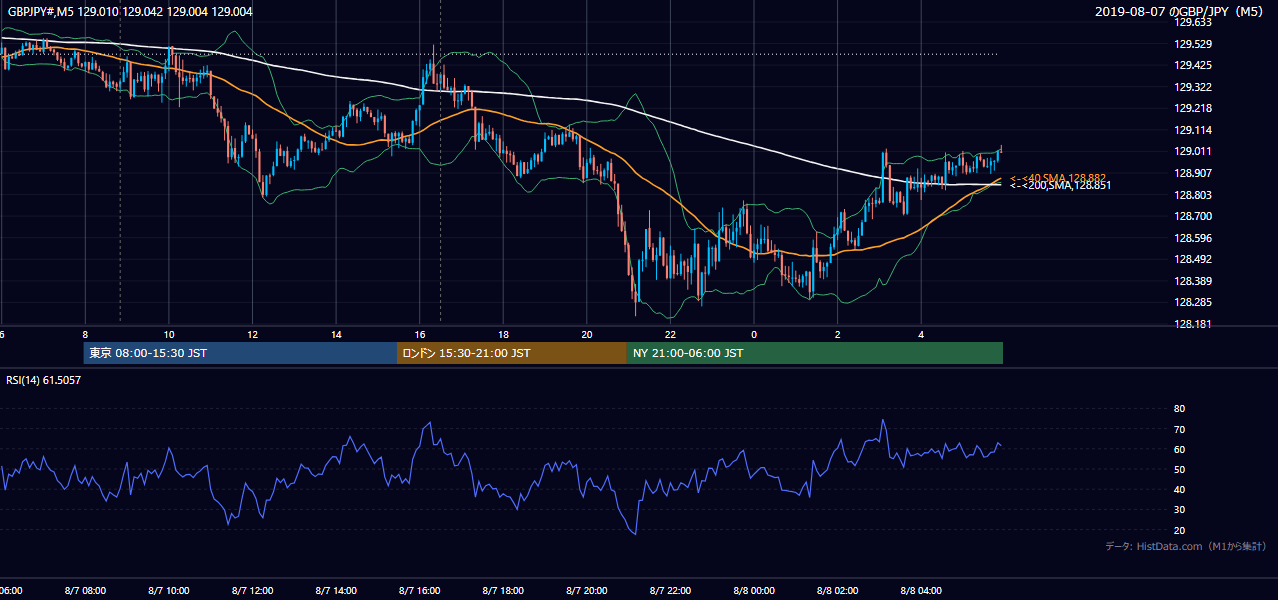Viewport: 1278px width, 600px height.
Task: Click price axis label 129.633
Action: [1193, 22]
